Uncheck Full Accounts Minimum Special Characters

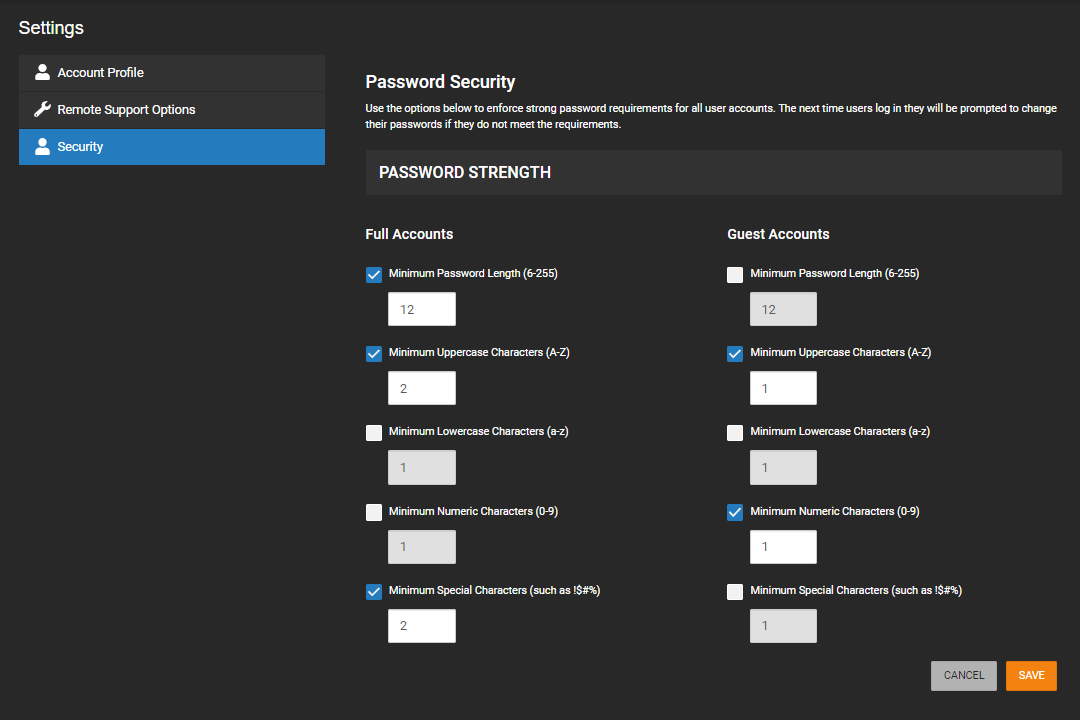pyautogui.click(x=373, y=592)
